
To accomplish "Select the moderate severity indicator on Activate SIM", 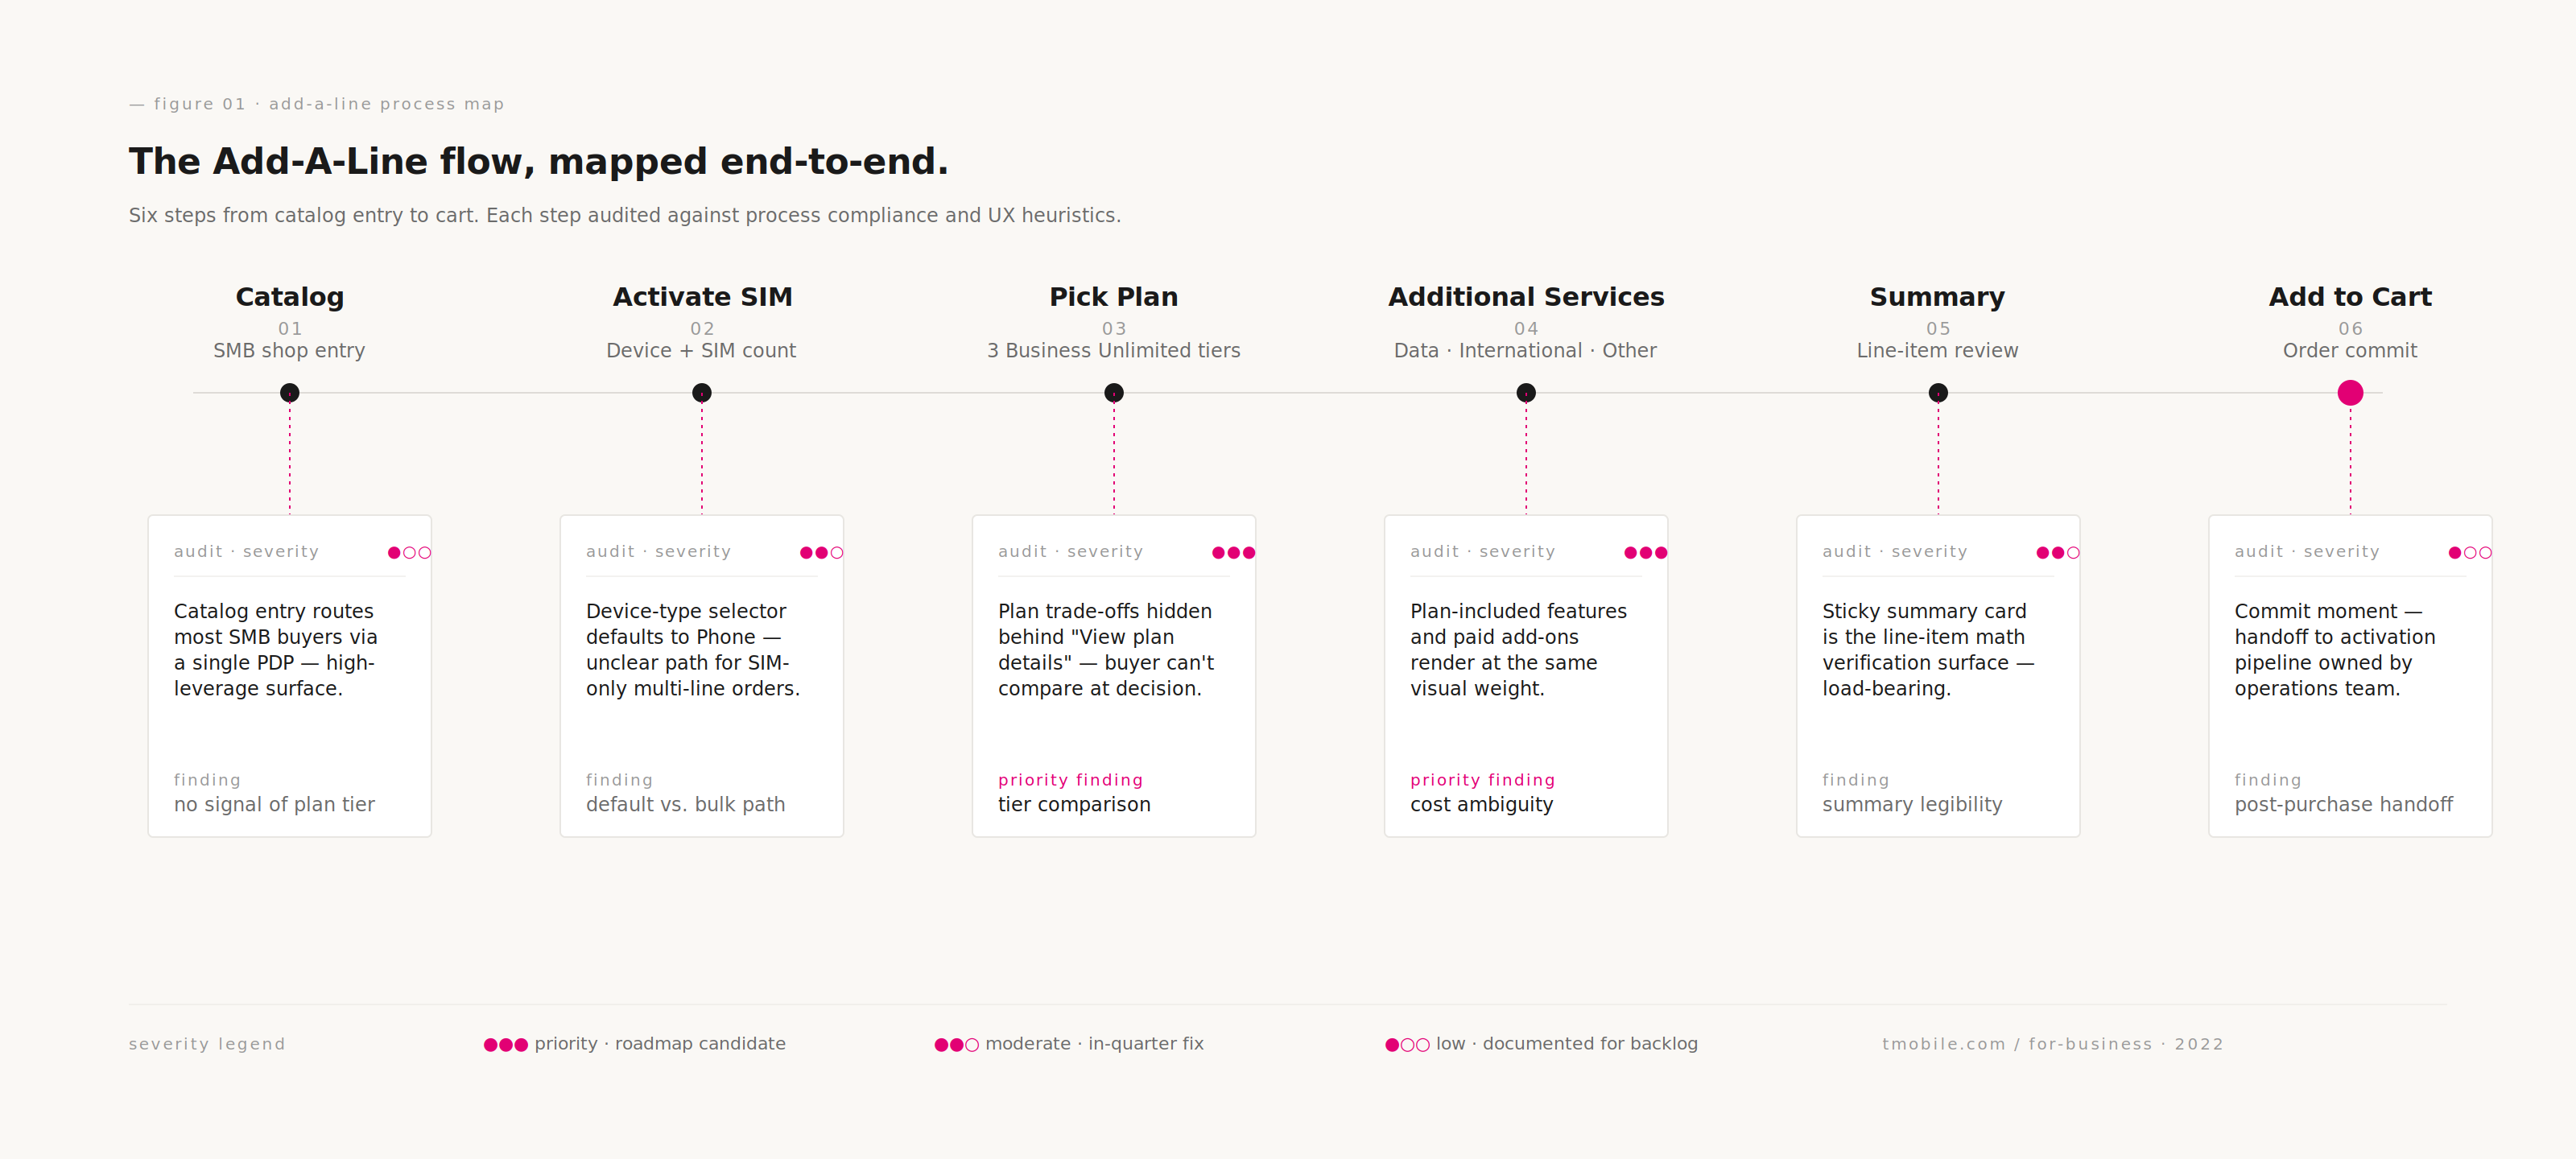I will coord(820,551).
